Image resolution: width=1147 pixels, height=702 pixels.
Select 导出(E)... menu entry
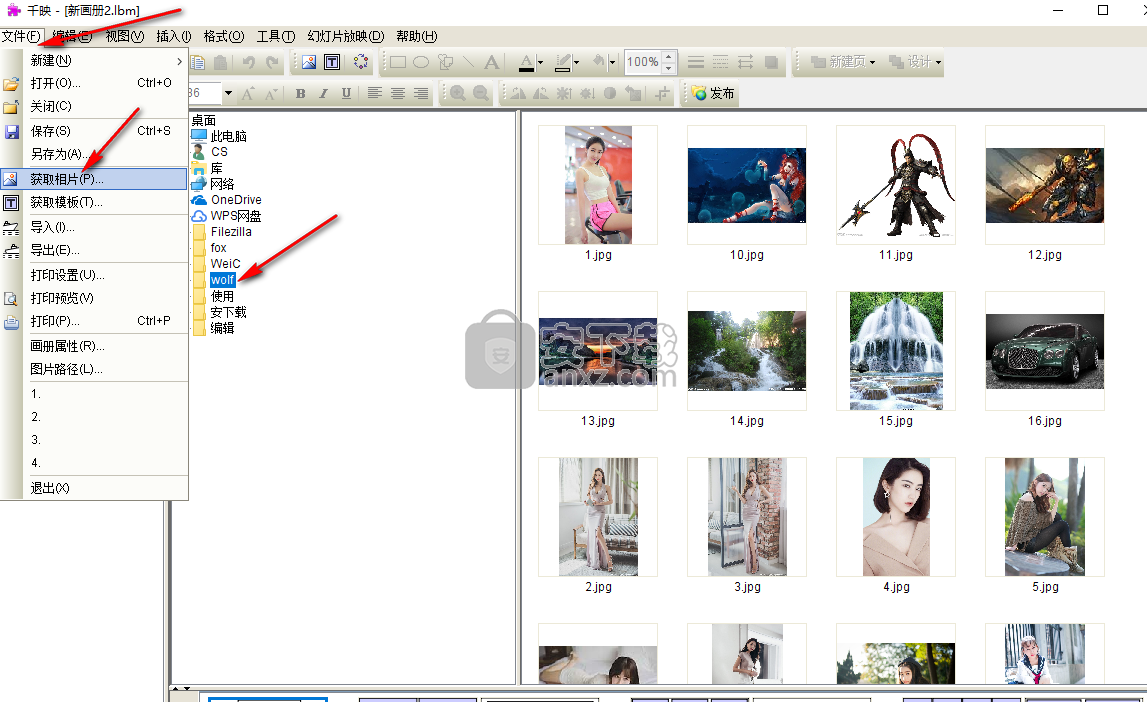coord(94,250)
